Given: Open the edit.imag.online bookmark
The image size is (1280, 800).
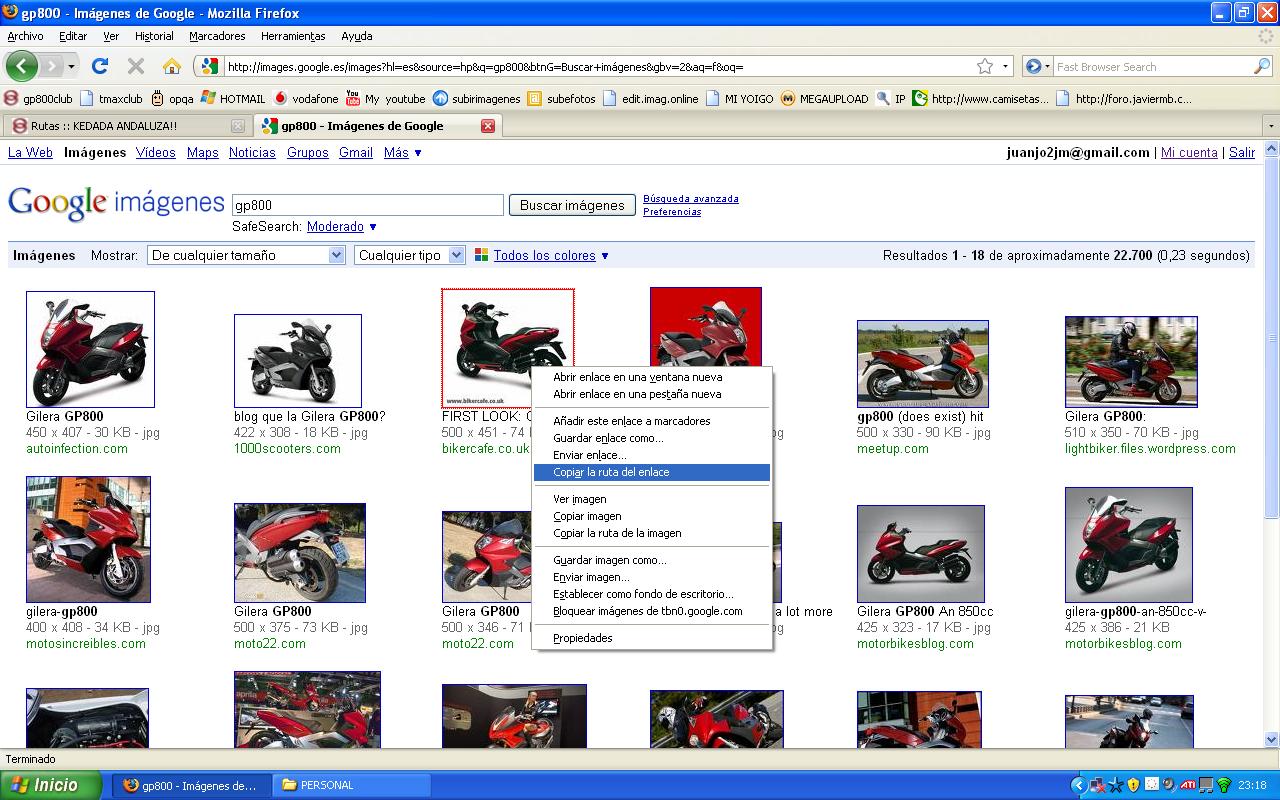Looking at the screenshot, I should pos(650,99).
